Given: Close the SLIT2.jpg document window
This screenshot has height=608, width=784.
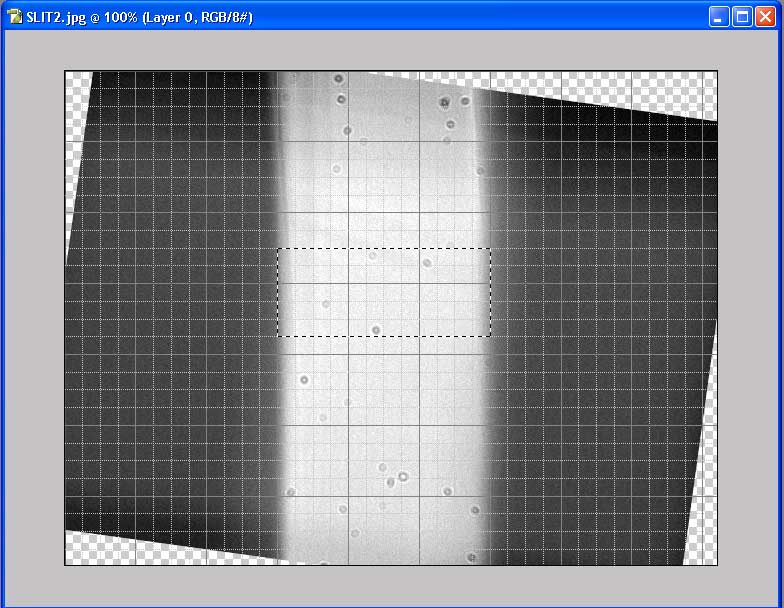Looking at the screenshot, I should pos(766,17).
